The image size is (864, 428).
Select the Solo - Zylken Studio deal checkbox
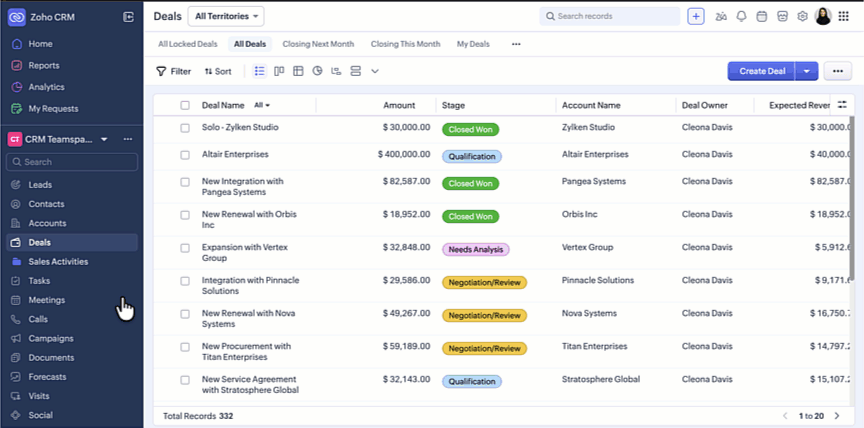[x=185, y=128]
